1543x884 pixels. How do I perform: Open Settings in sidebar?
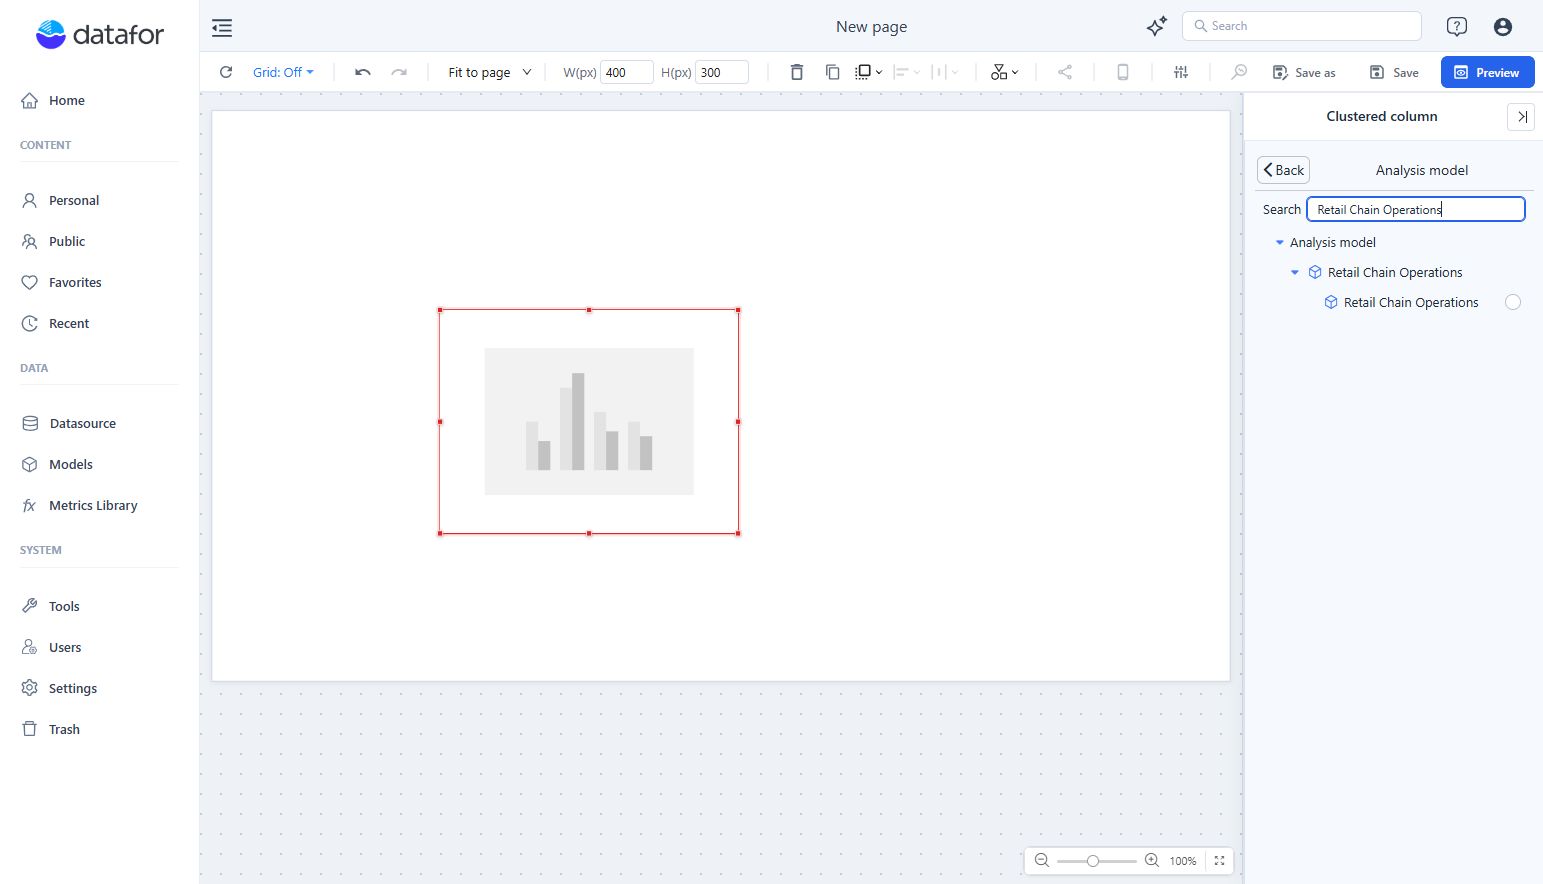59,688
